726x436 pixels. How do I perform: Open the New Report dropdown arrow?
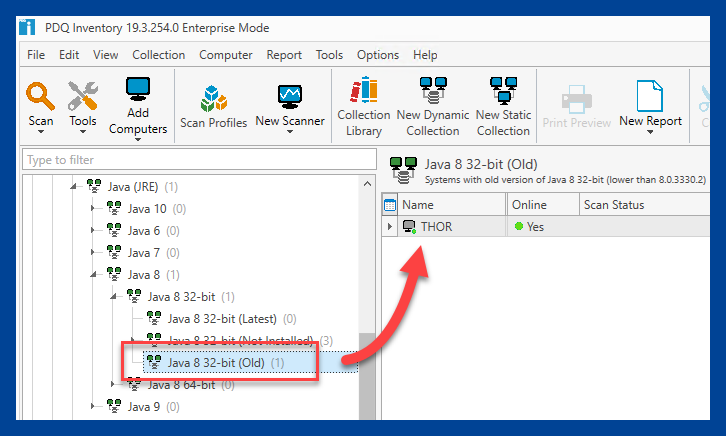point(650,132)
